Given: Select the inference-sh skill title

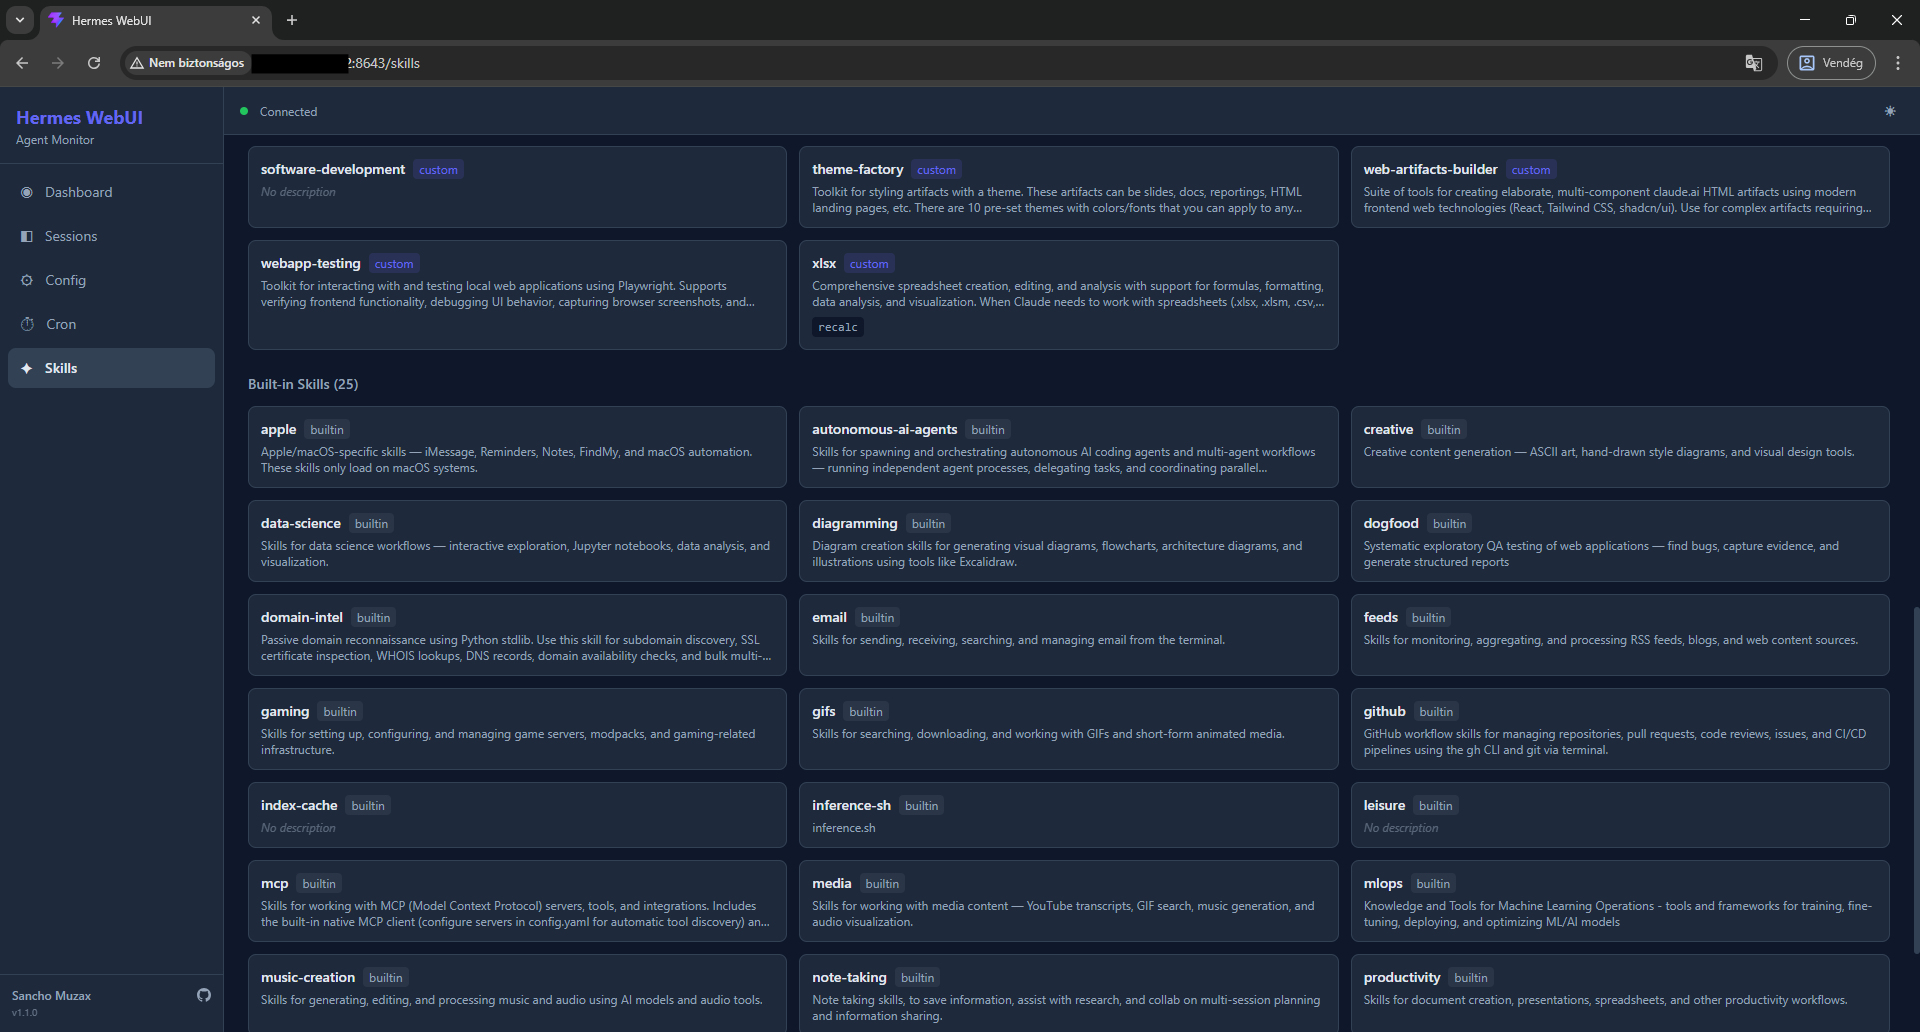Looking at the screenshot, I should pyautogui.click(x=851, y=805).
